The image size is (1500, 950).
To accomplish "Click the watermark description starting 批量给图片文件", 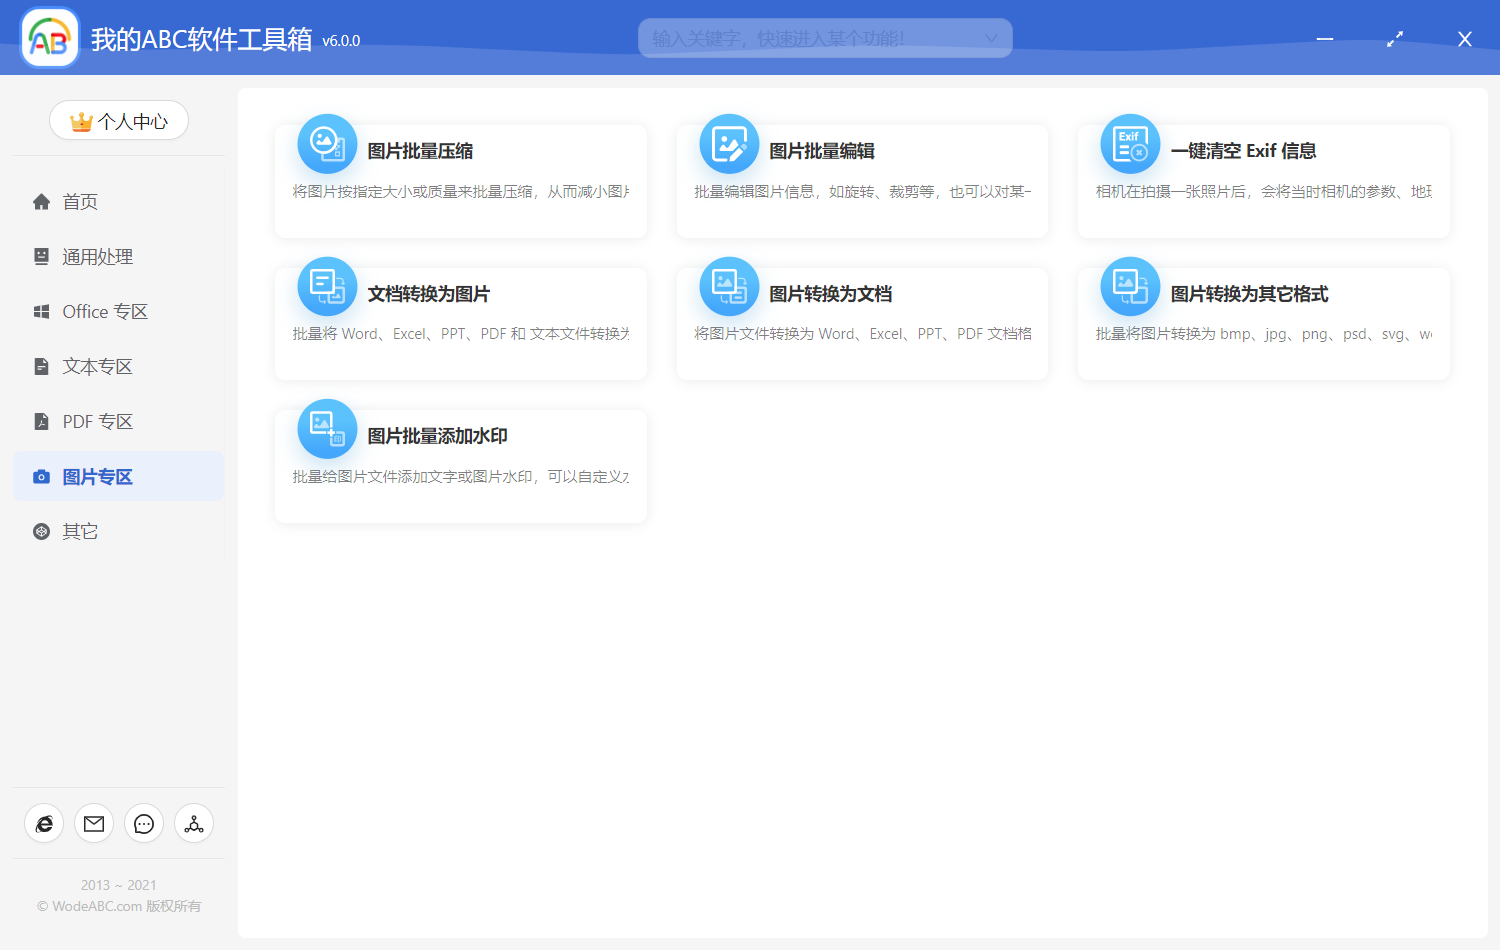I will click(x=461, y=477).
